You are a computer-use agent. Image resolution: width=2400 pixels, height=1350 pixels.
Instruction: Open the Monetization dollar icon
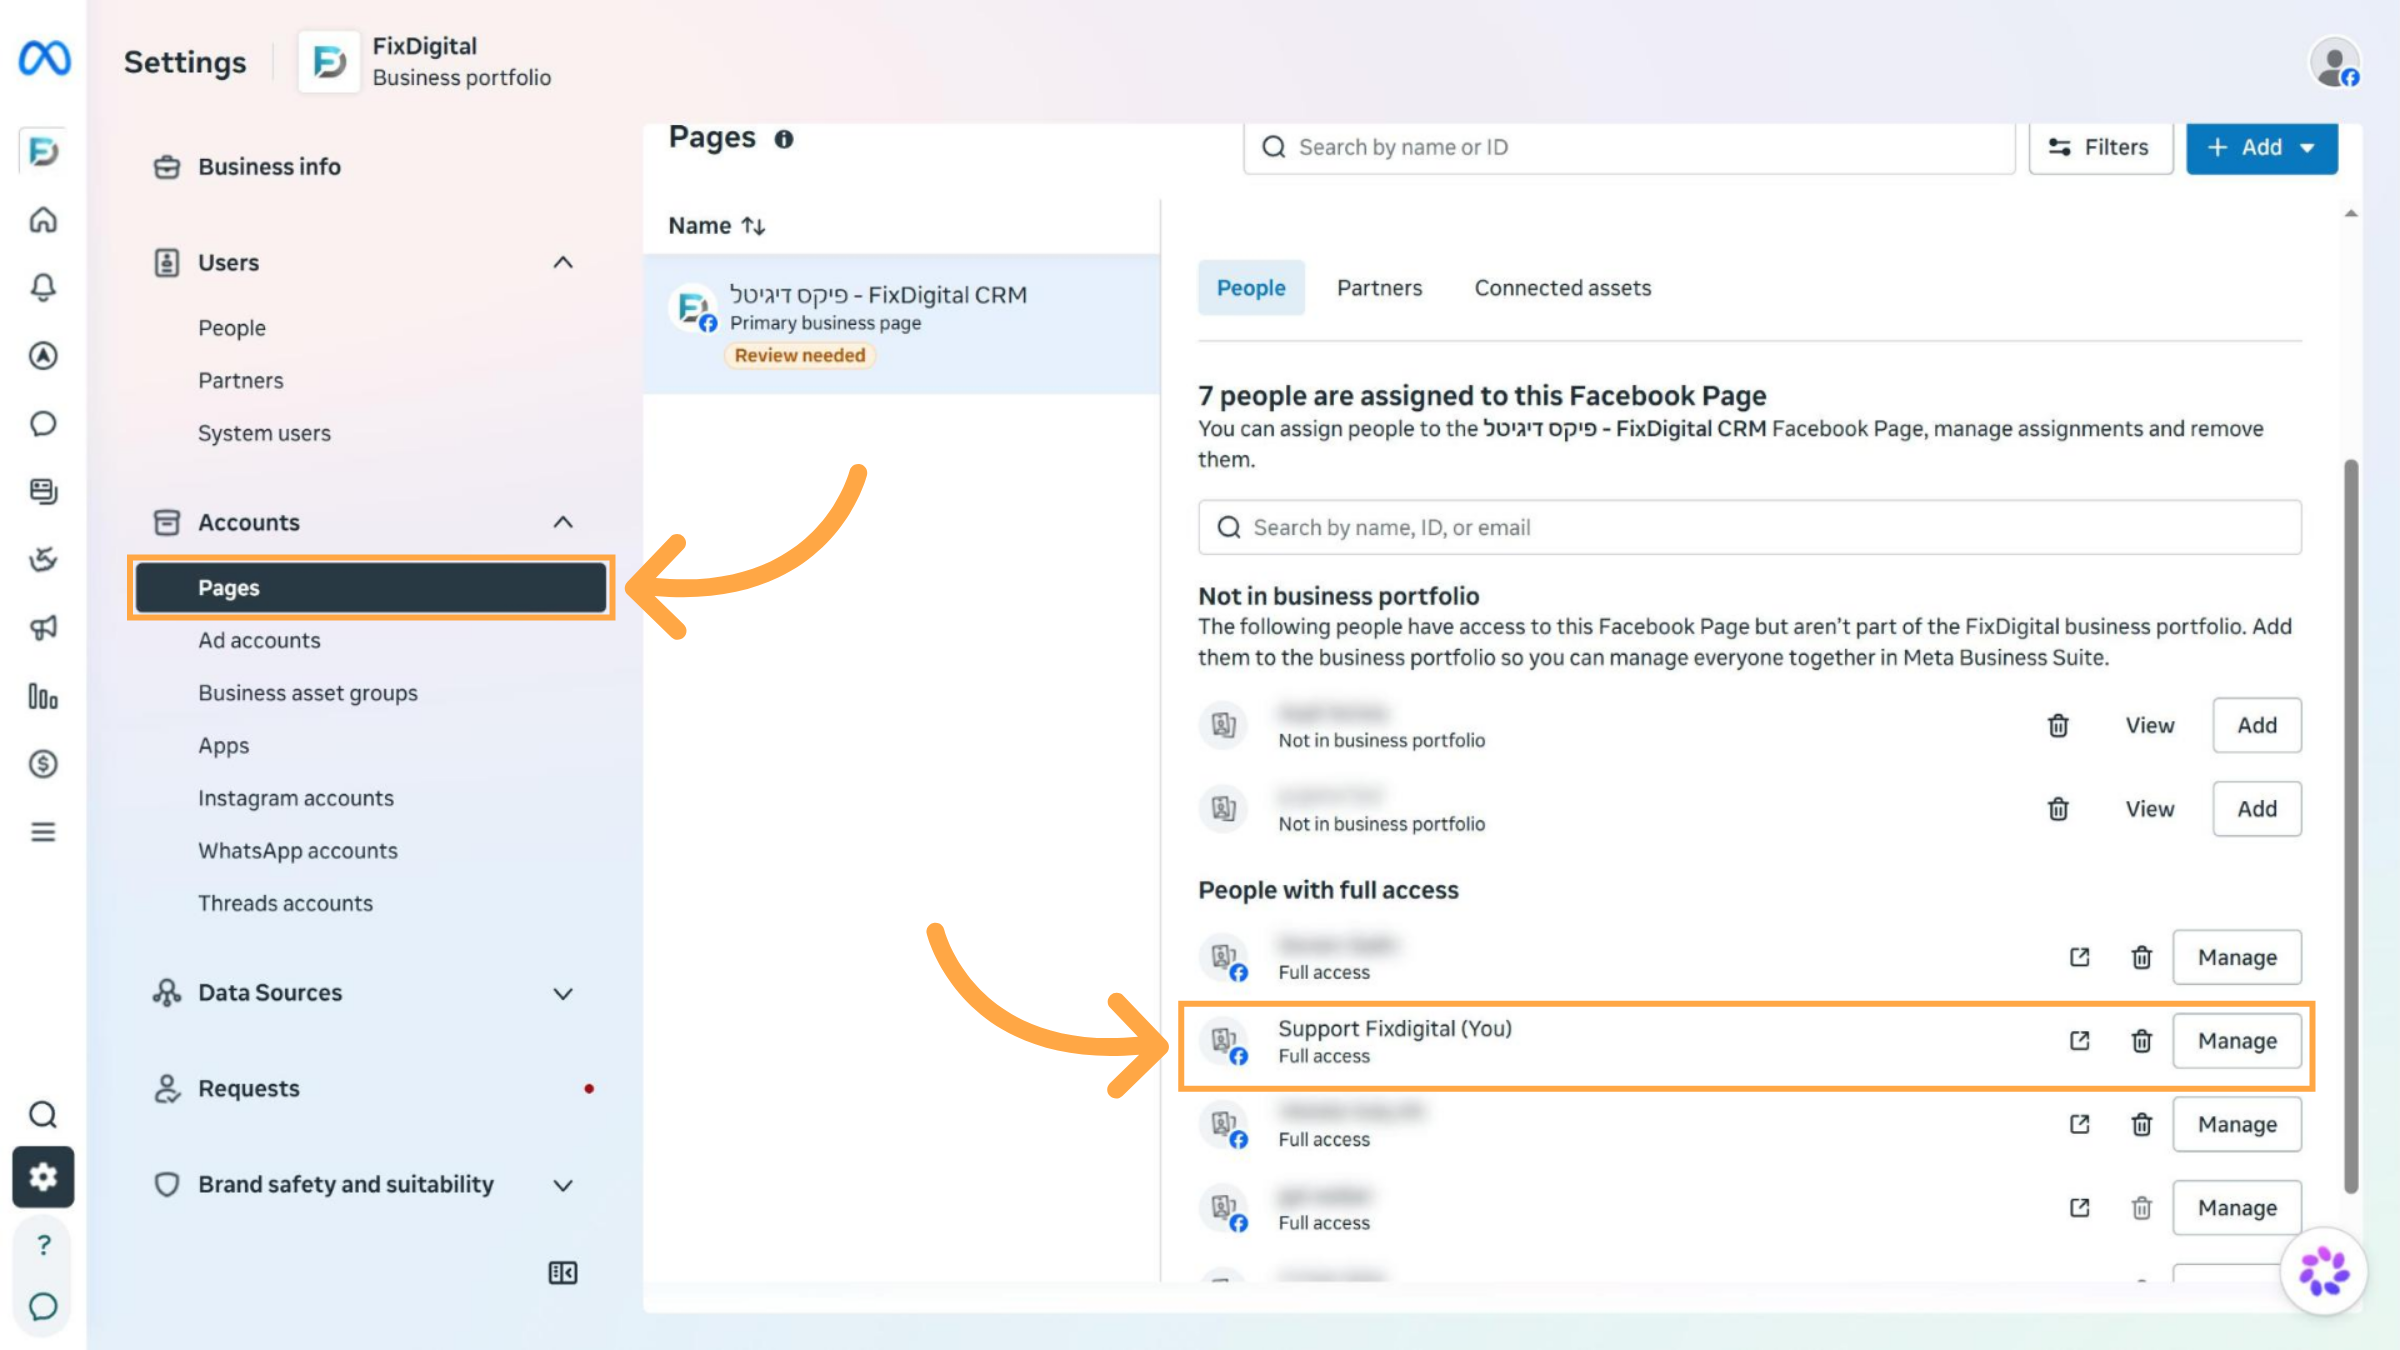pyautogui.click(x=43, y=764)
